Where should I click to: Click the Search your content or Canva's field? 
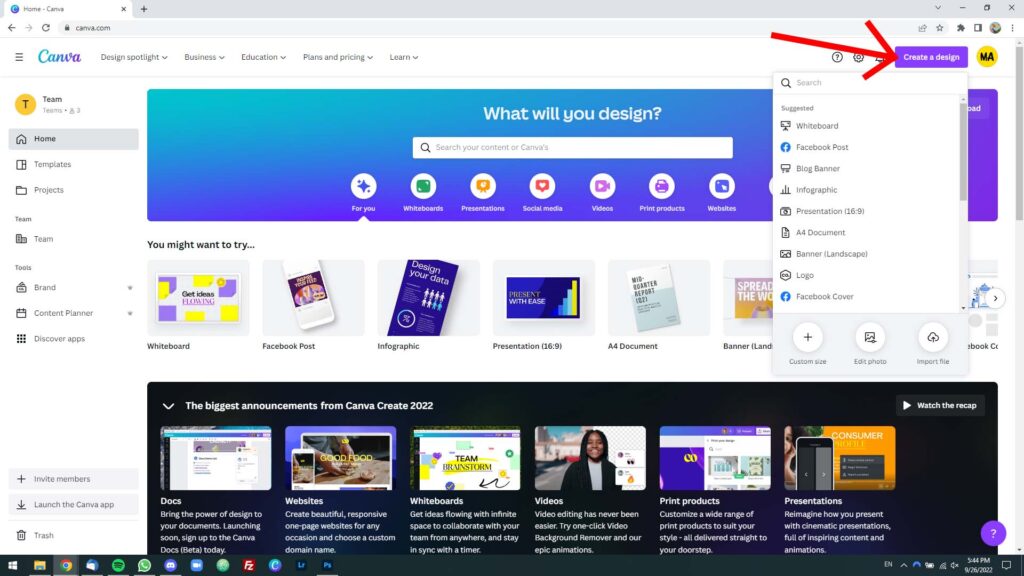coord(572,147)
